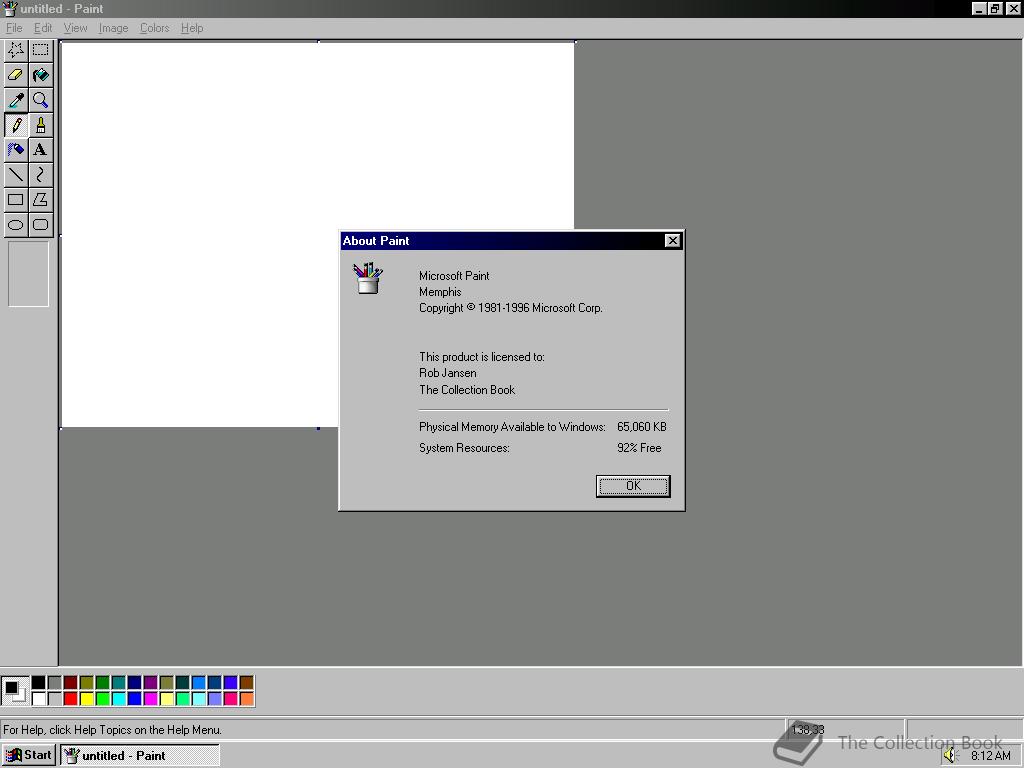The image size is (1024, 768).
Task: Pick the white palette swatch
Action: click(39, 699)
